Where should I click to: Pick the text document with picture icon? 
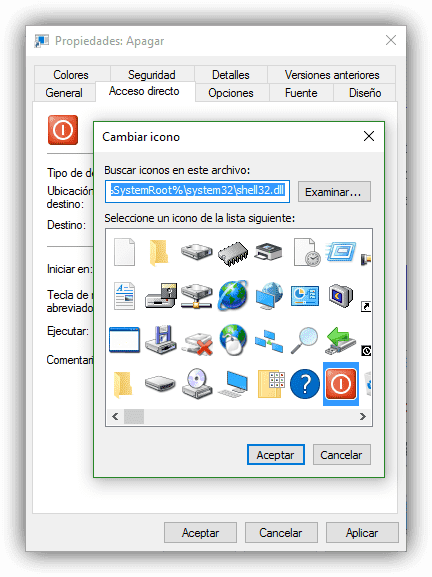(x=124, y=296)
